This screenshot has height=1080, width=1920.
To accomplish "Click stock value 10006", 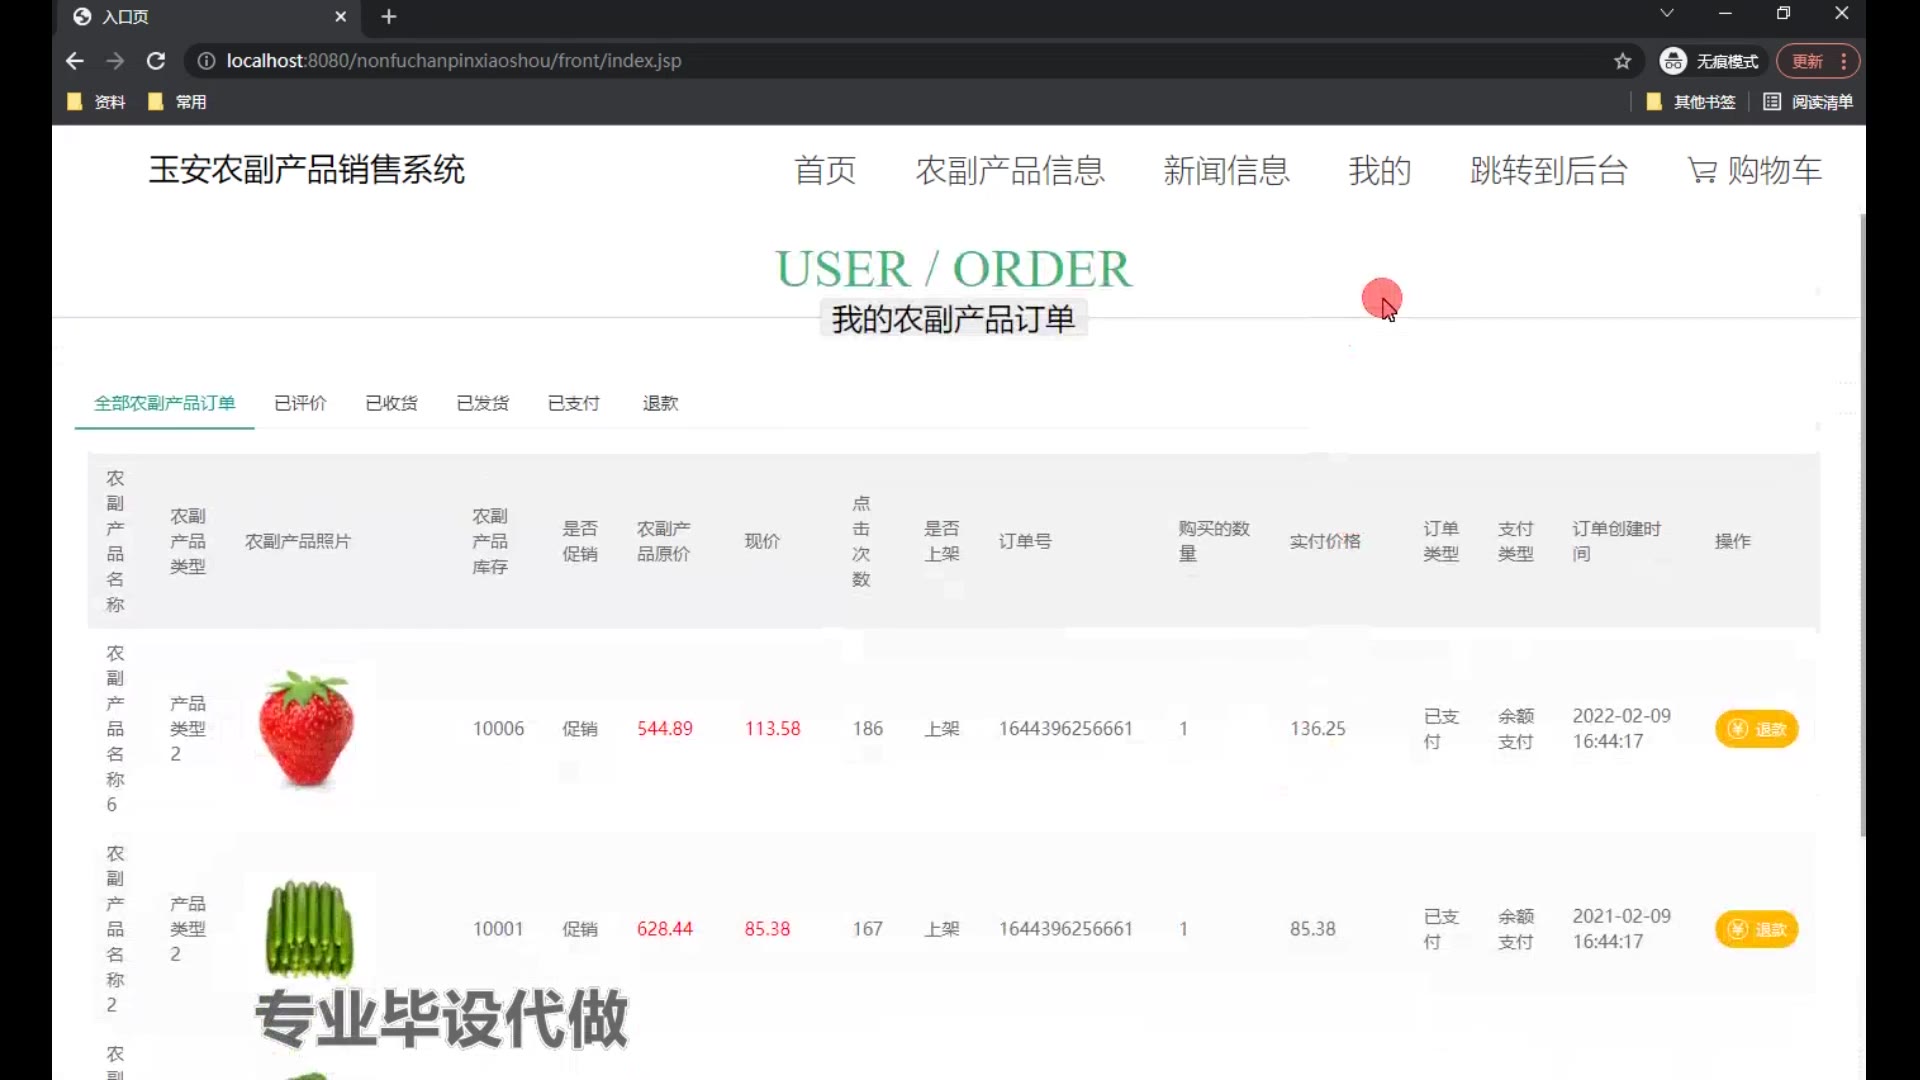I will pos(498,729).
